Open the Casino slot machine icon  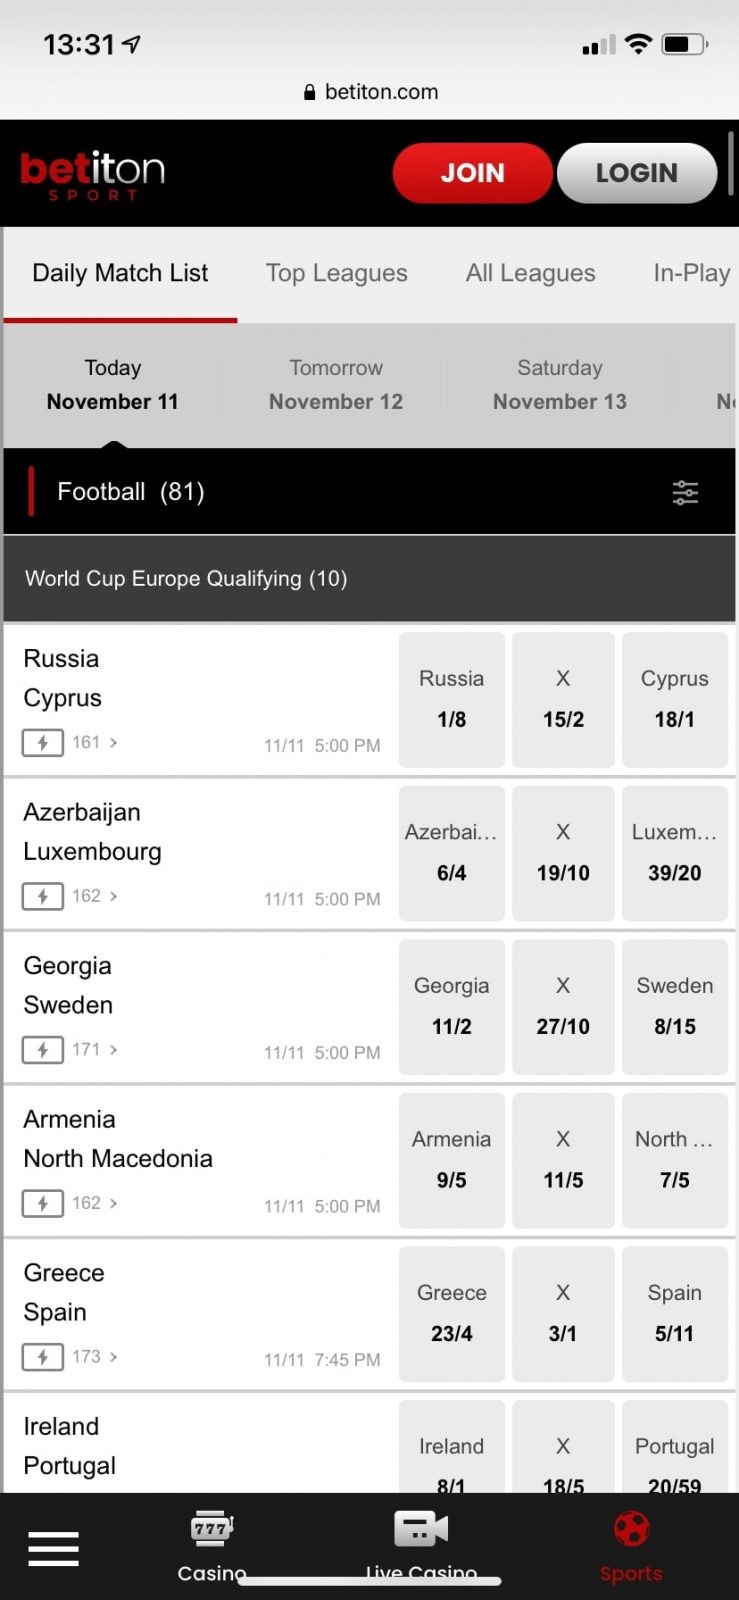tap(211, 1530)
